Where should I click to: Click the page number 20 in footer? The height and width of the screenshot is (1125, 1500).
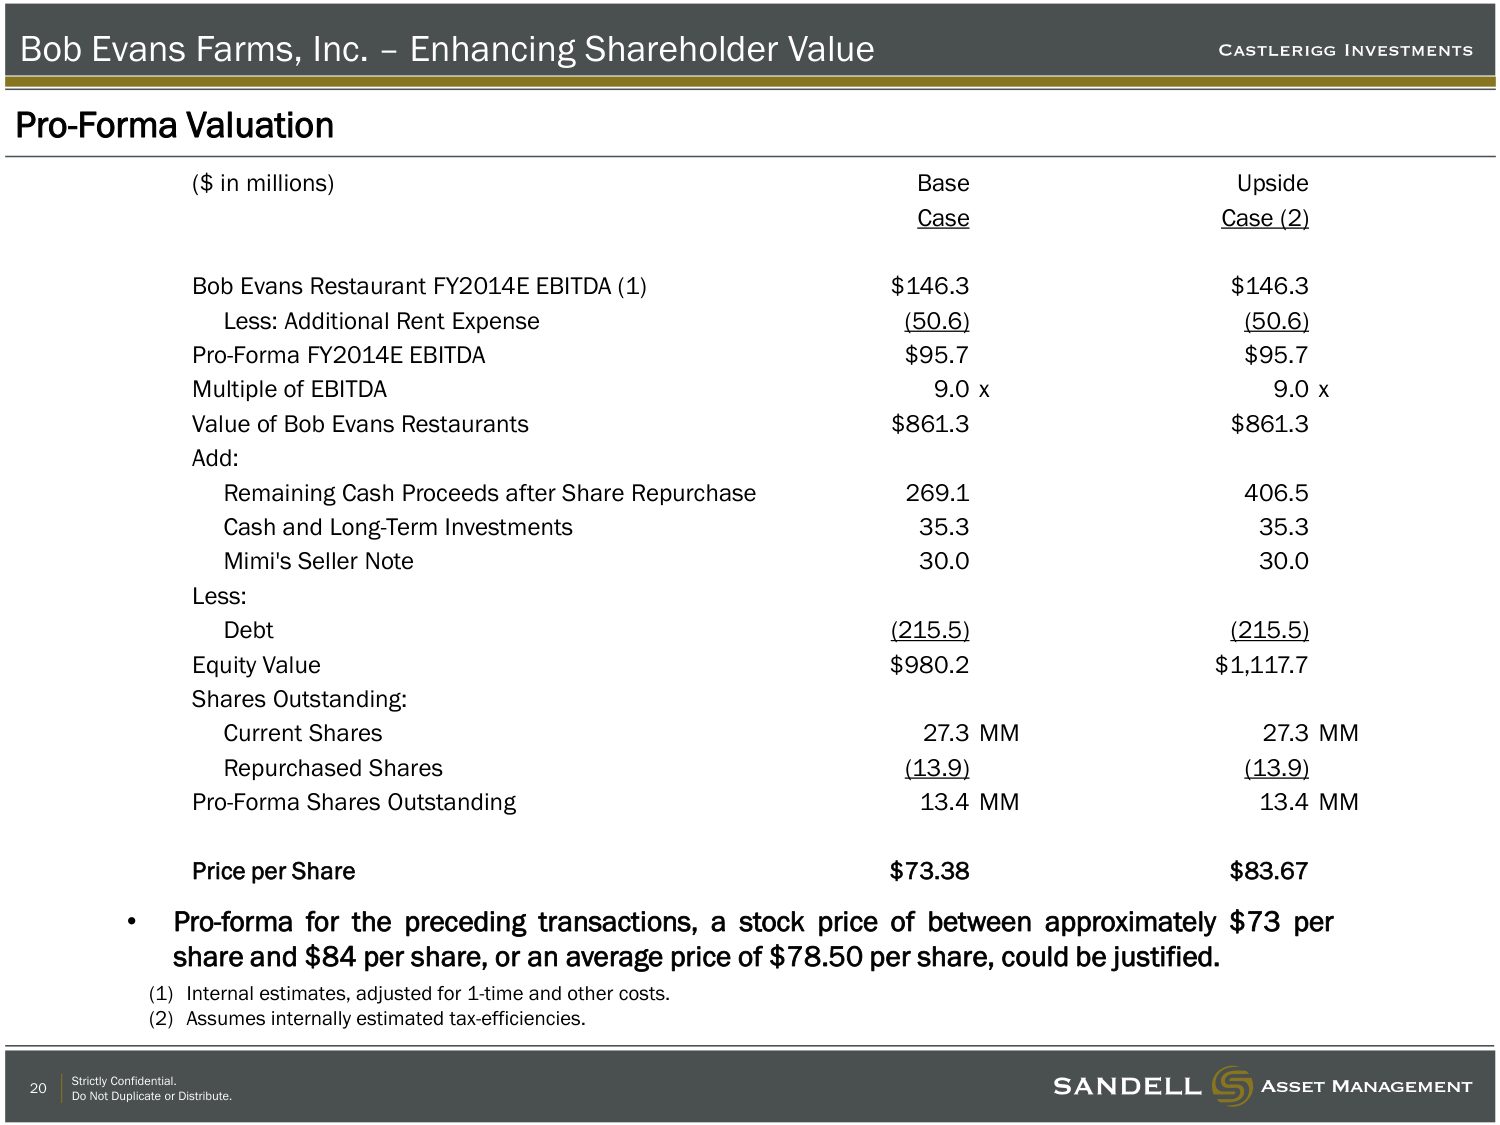pos(38,1088)
